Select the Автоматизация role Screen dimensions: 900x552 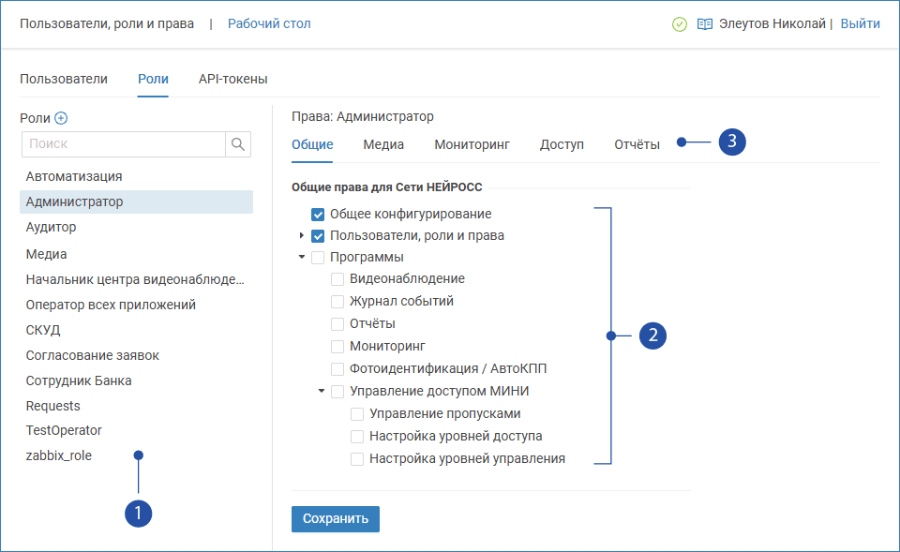[136, 177]
